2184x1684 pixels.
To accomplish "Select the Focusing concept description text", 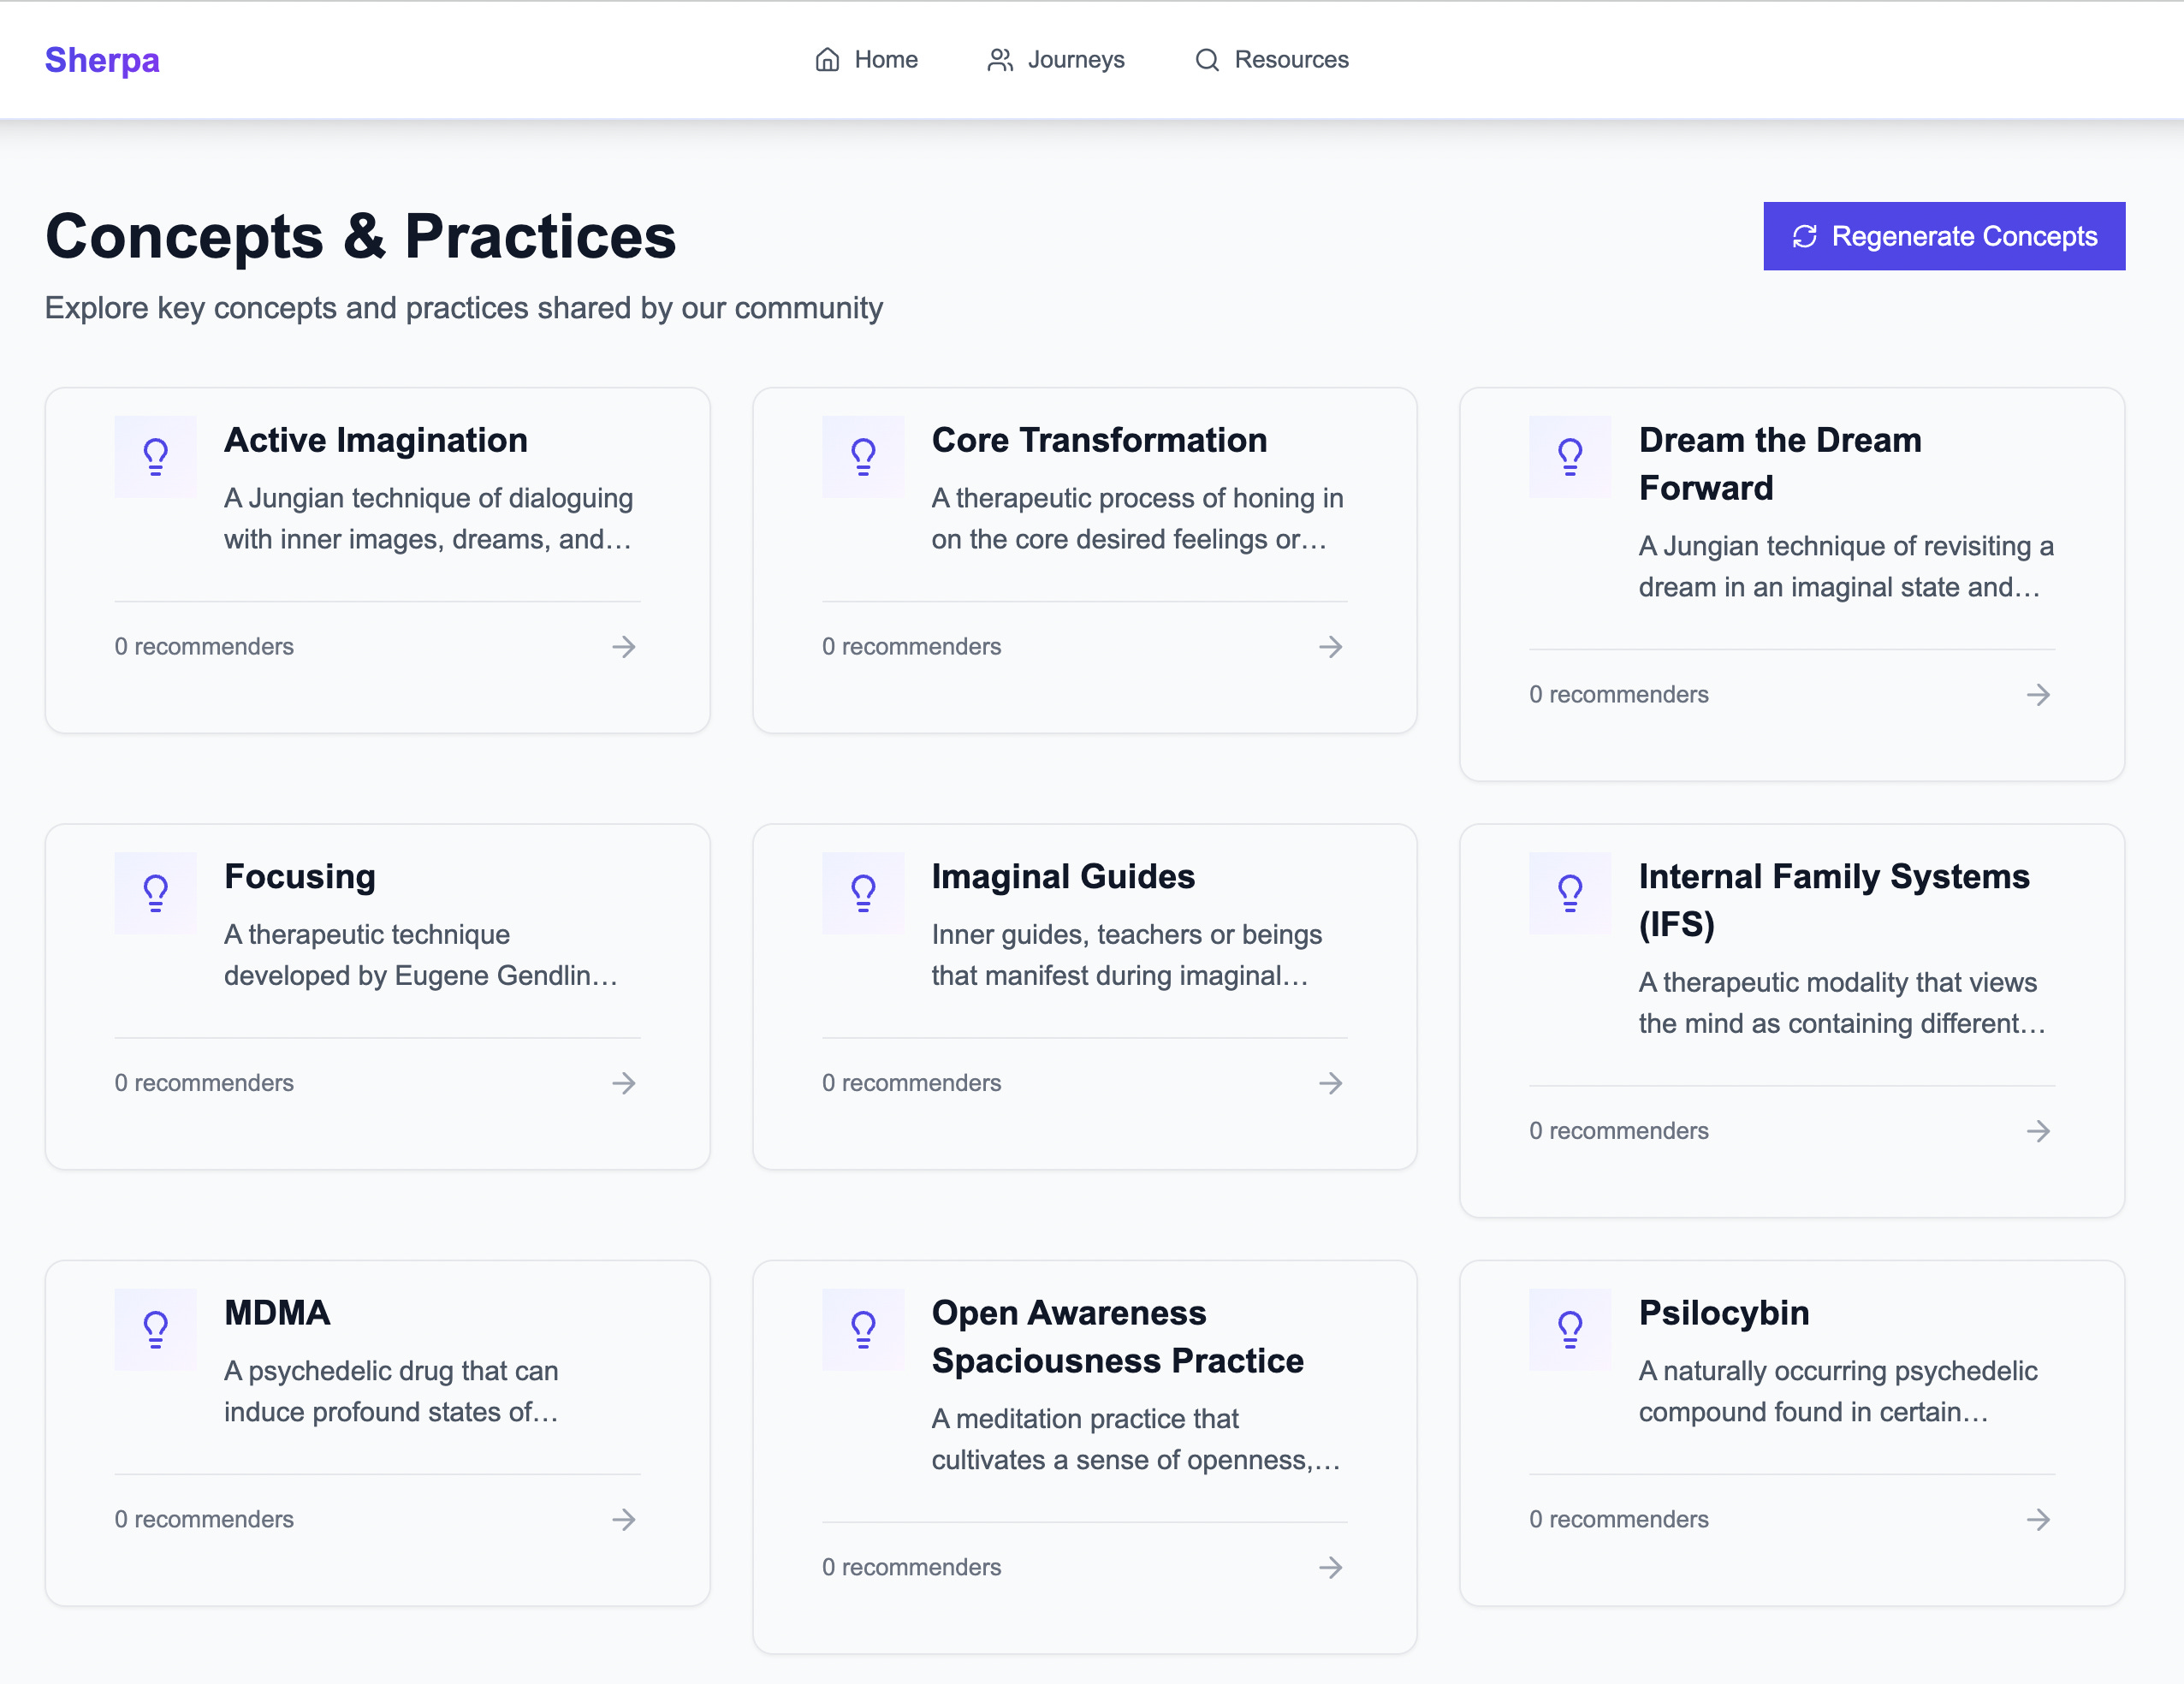I will coord(420,955).
